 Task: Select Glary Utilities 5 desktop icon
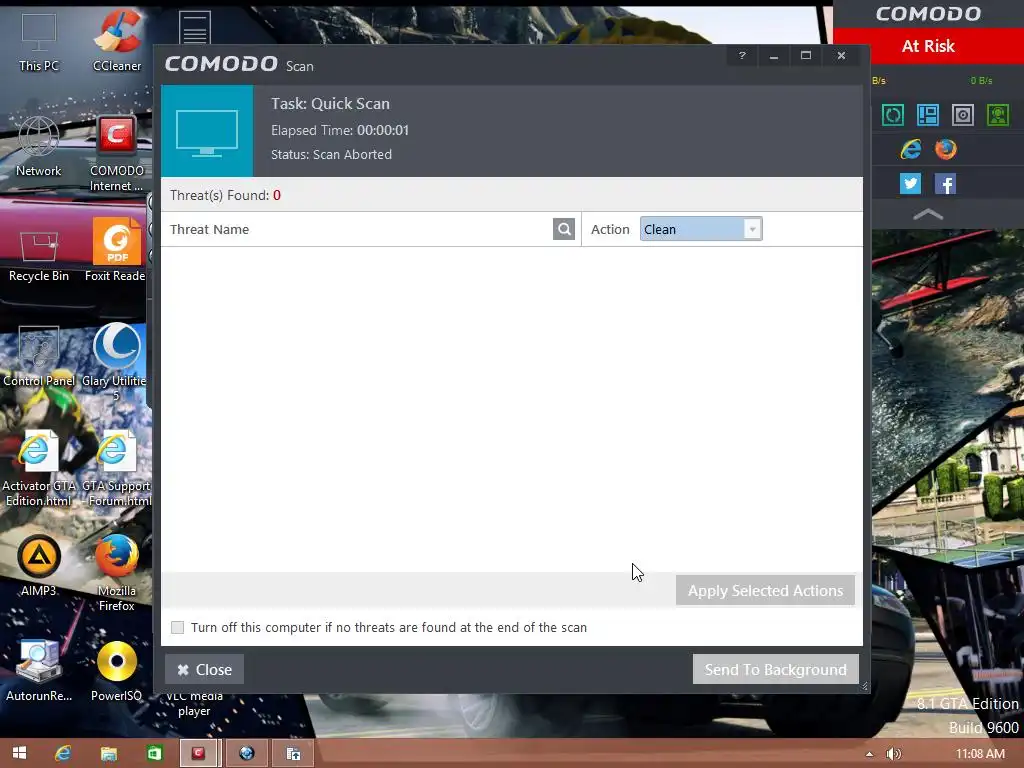point(116,362)
